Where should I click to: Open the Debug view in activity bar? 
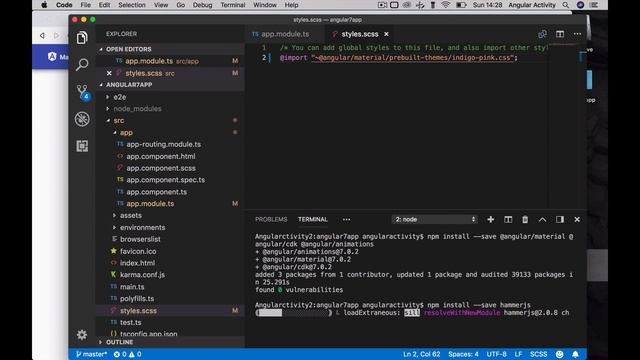82,119
